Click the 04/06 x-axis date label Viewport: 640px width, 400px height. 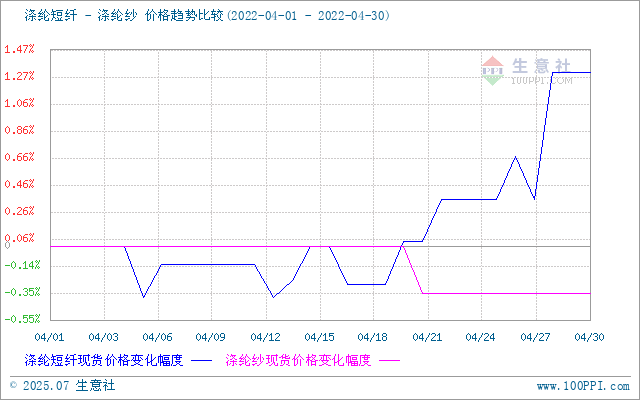(157, 337)
